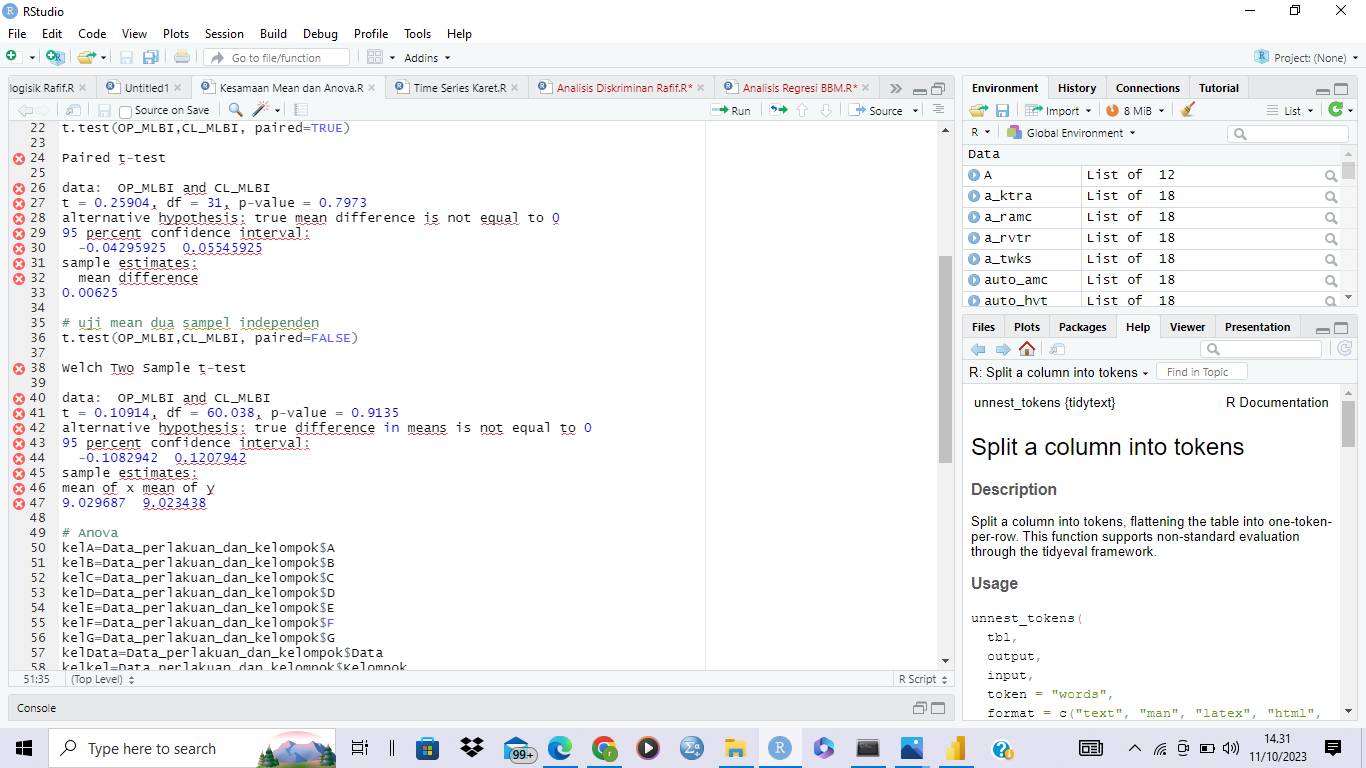This screenshot has height=768, width=1366.
Task: Click the Go to file/function field
Action: 277,58
